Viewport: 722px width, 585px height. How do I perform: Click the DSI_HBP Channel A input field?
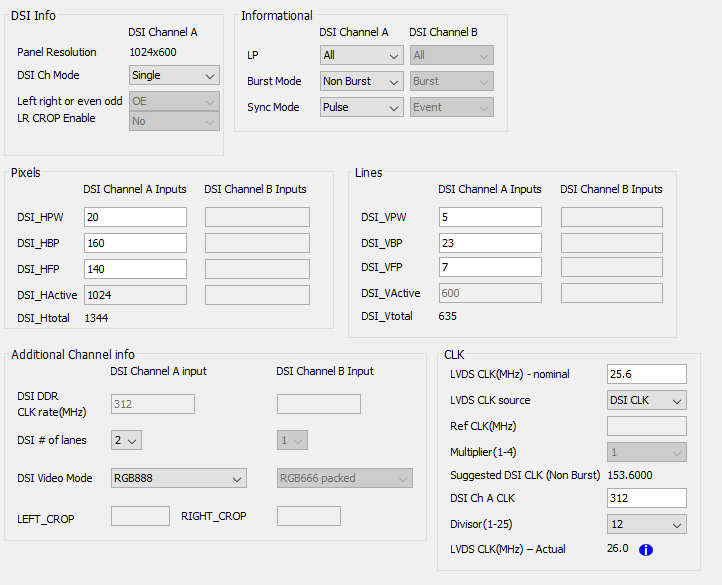click(135, 243)
